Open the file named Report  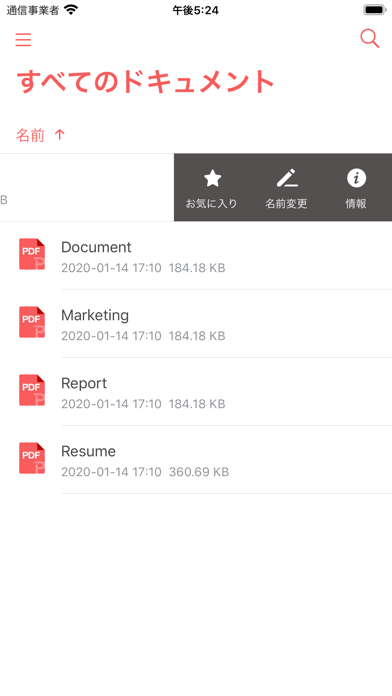click(x=196, y=392)
